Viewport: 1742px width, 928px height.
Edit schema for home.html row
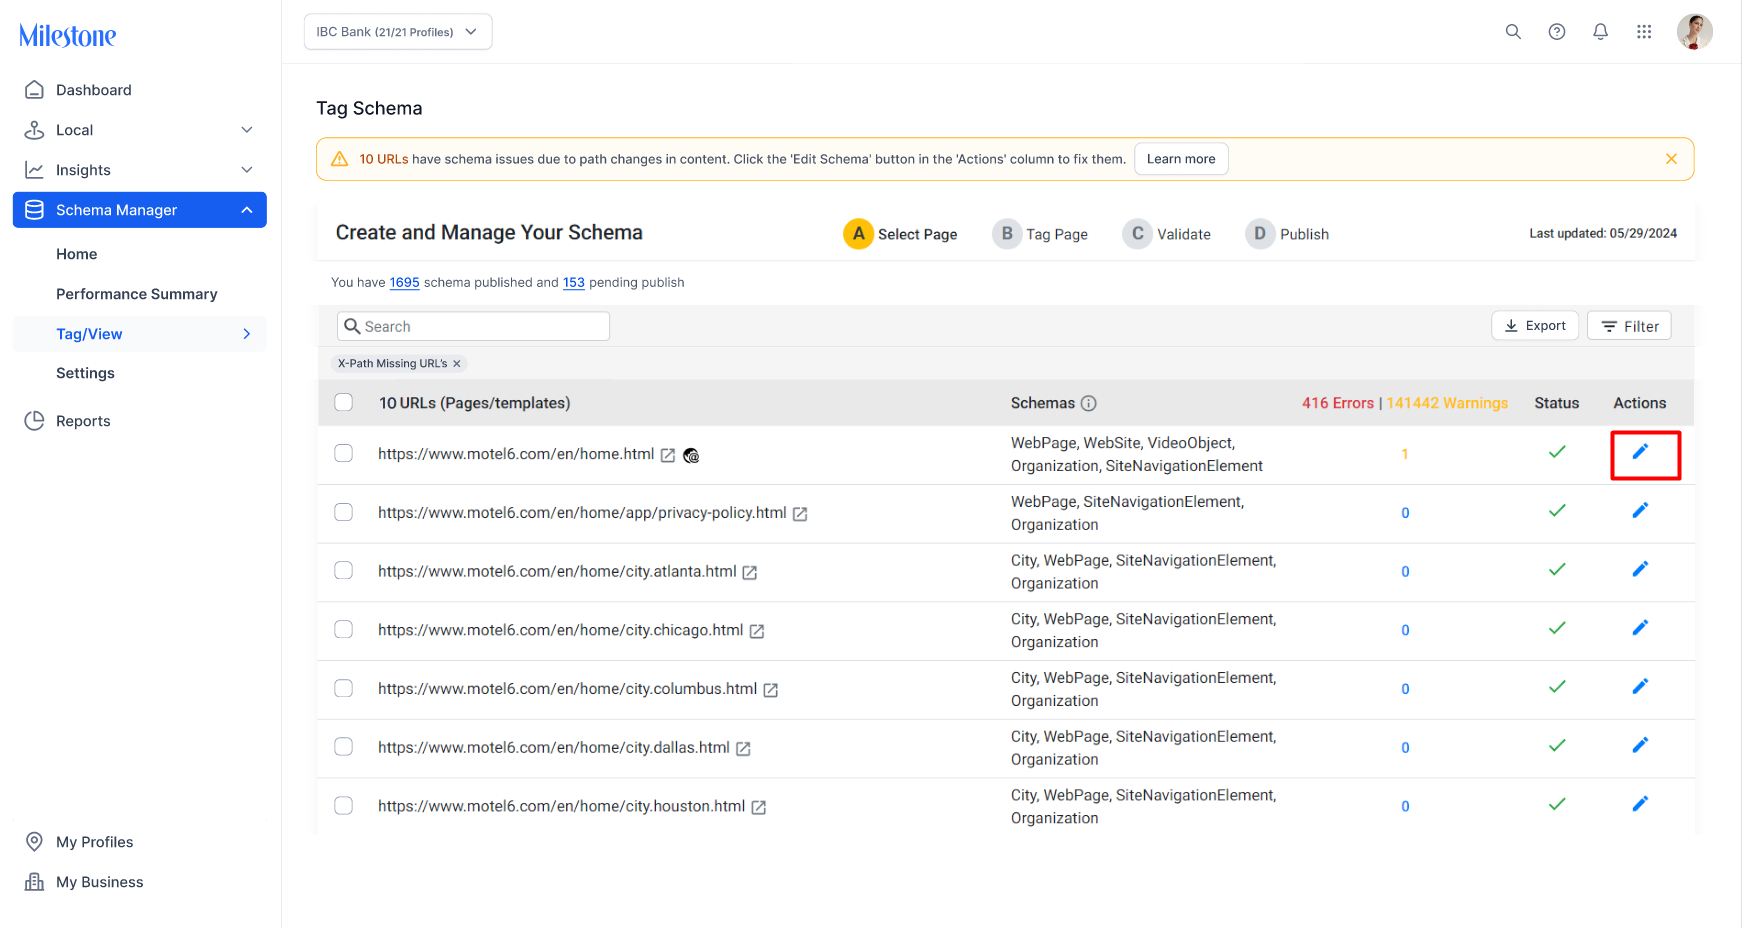(x=1640, y=452)
